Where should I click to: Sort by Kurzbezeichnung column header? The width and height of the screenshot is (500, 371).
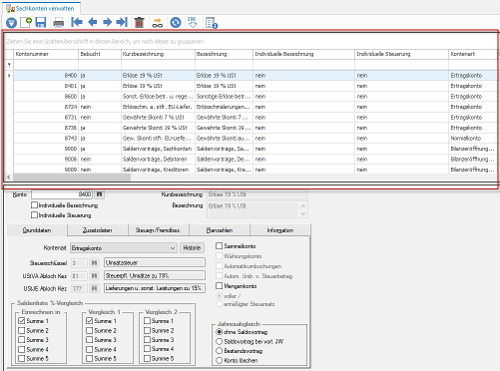pyautogui.click(x=158, y=54)
